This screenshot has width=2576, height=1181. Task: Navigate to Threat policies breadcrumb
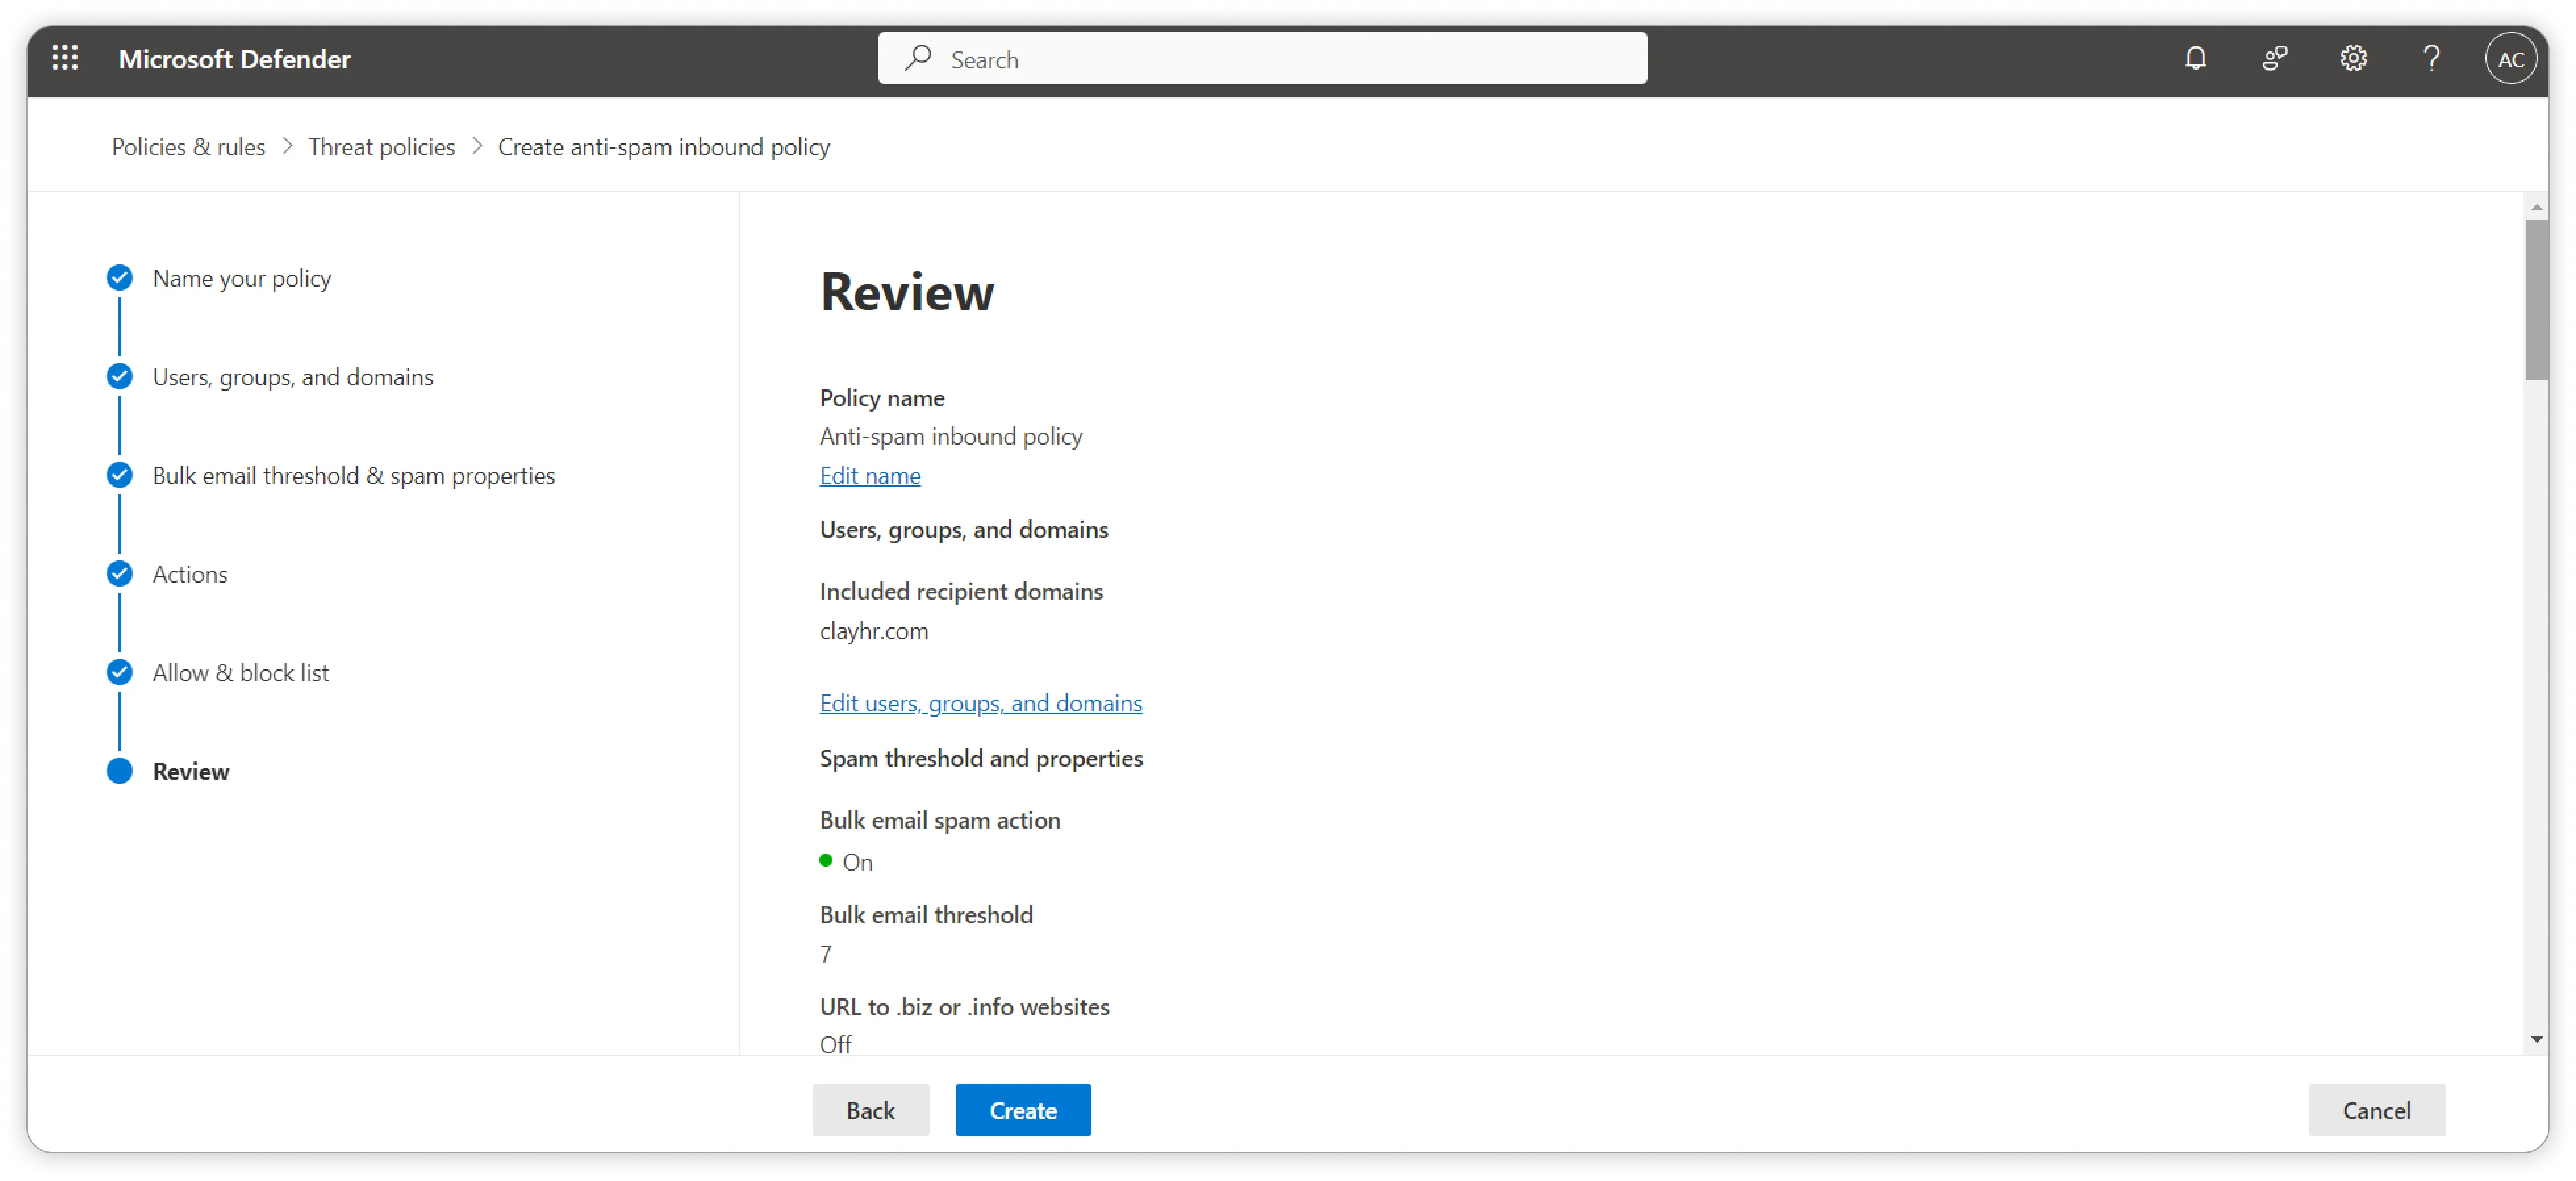[381, 147]
